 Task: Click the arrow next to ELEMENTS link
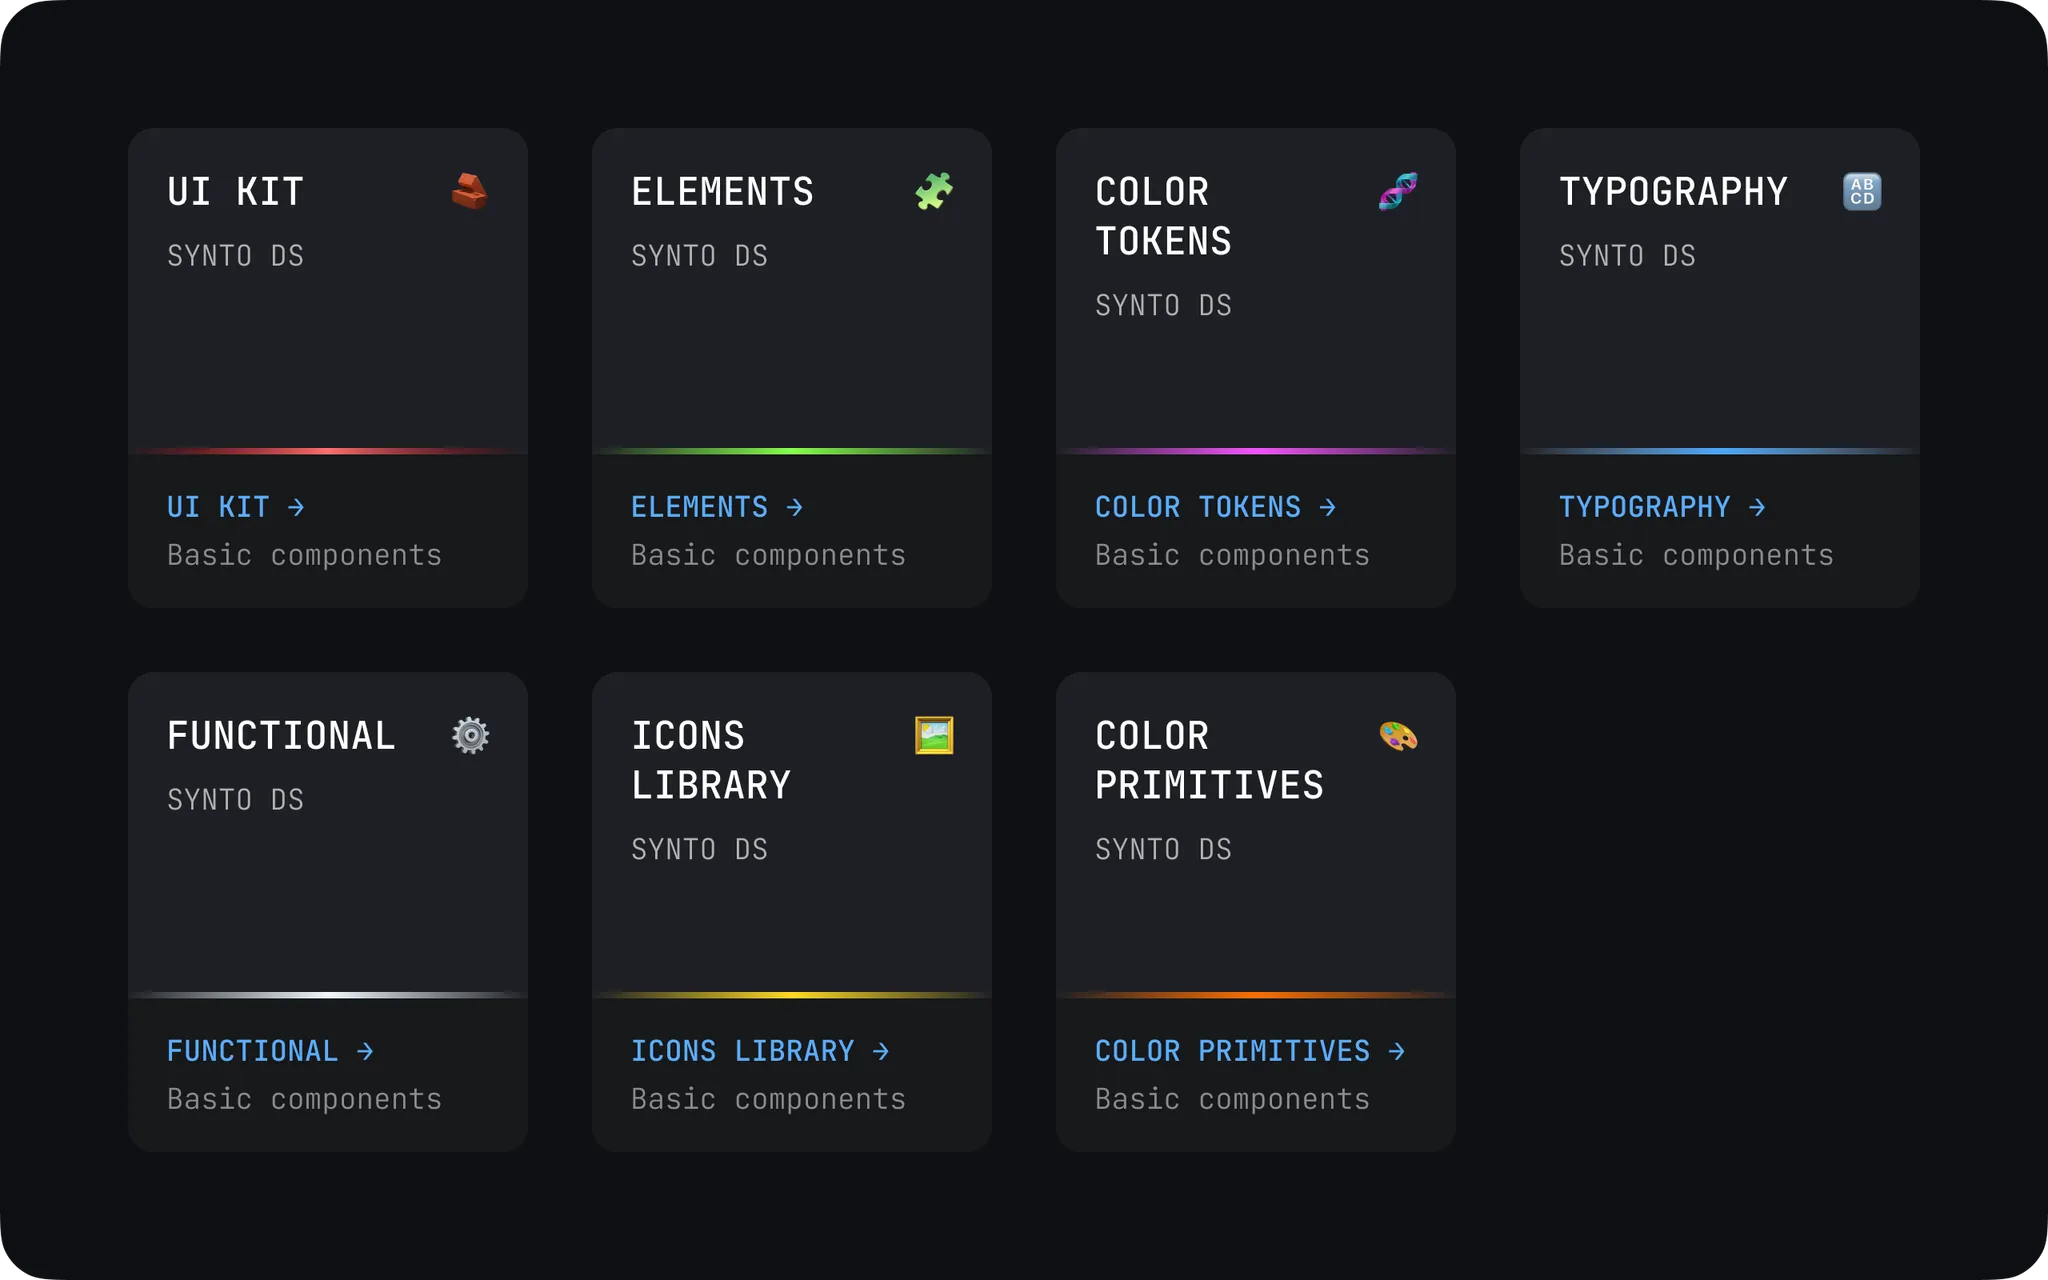(x=795, y=508)
